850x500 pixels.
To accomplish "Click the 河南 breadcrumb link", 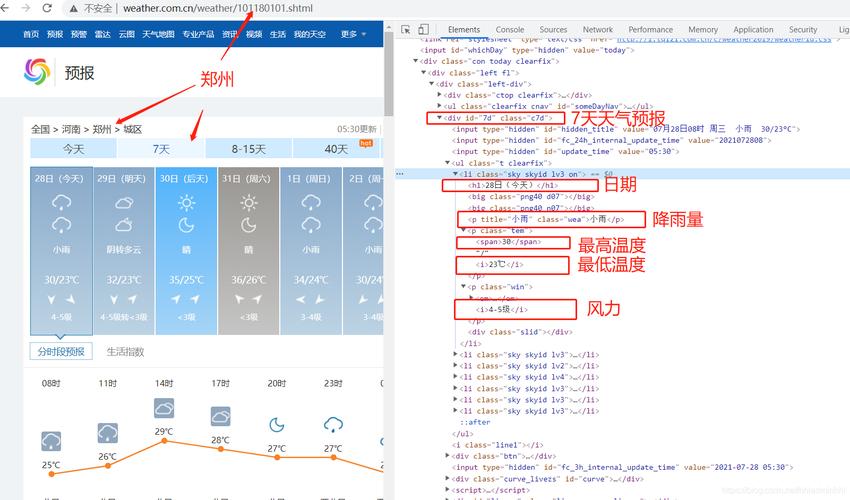I will (x=71, y=129).
